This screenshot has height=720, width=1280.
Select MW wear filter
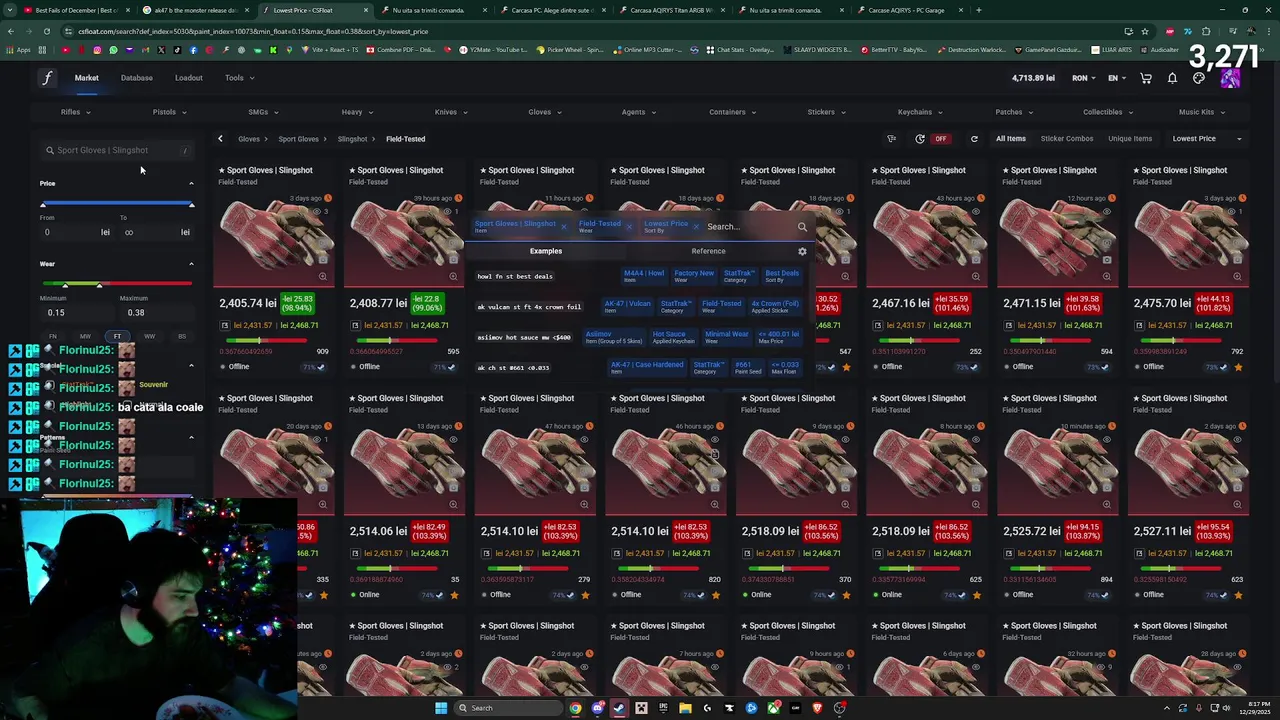85,336
